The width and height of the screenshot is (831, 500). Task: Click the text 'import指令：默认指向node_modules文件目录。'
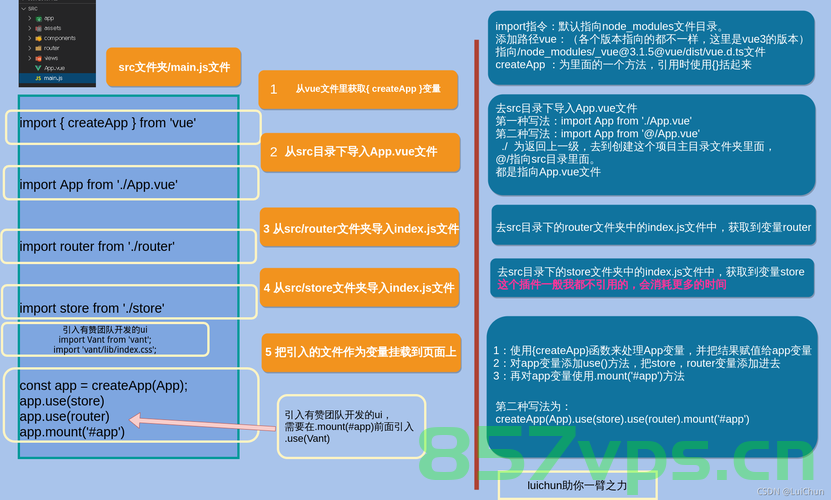click(609, 27)
